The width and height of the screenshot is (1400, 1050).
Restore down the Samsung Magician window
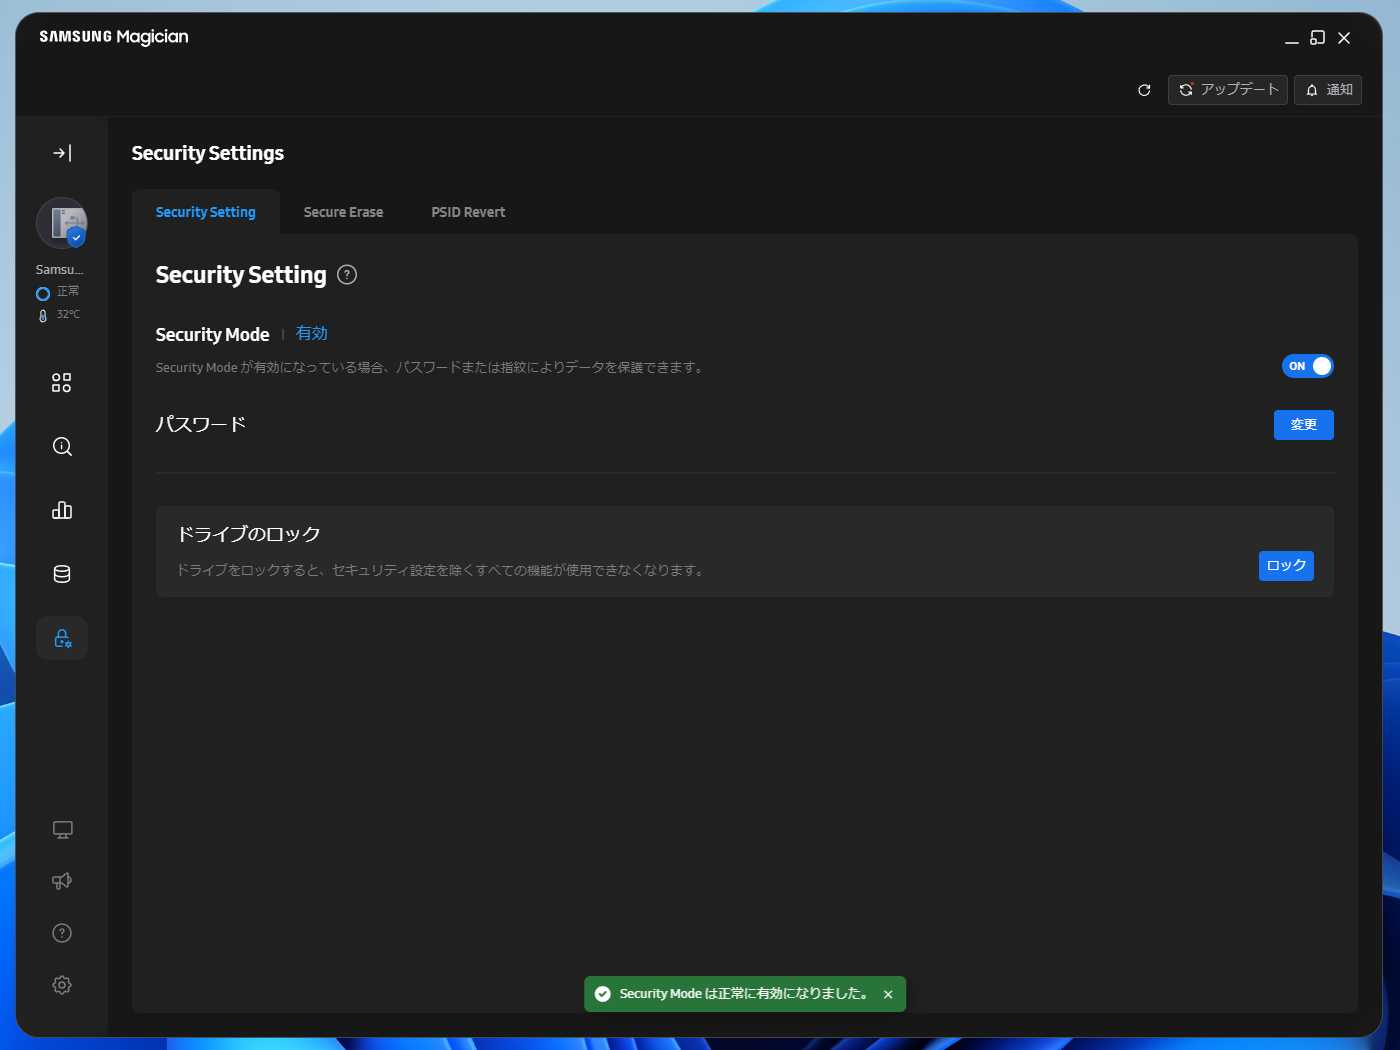click(1318, 38)
